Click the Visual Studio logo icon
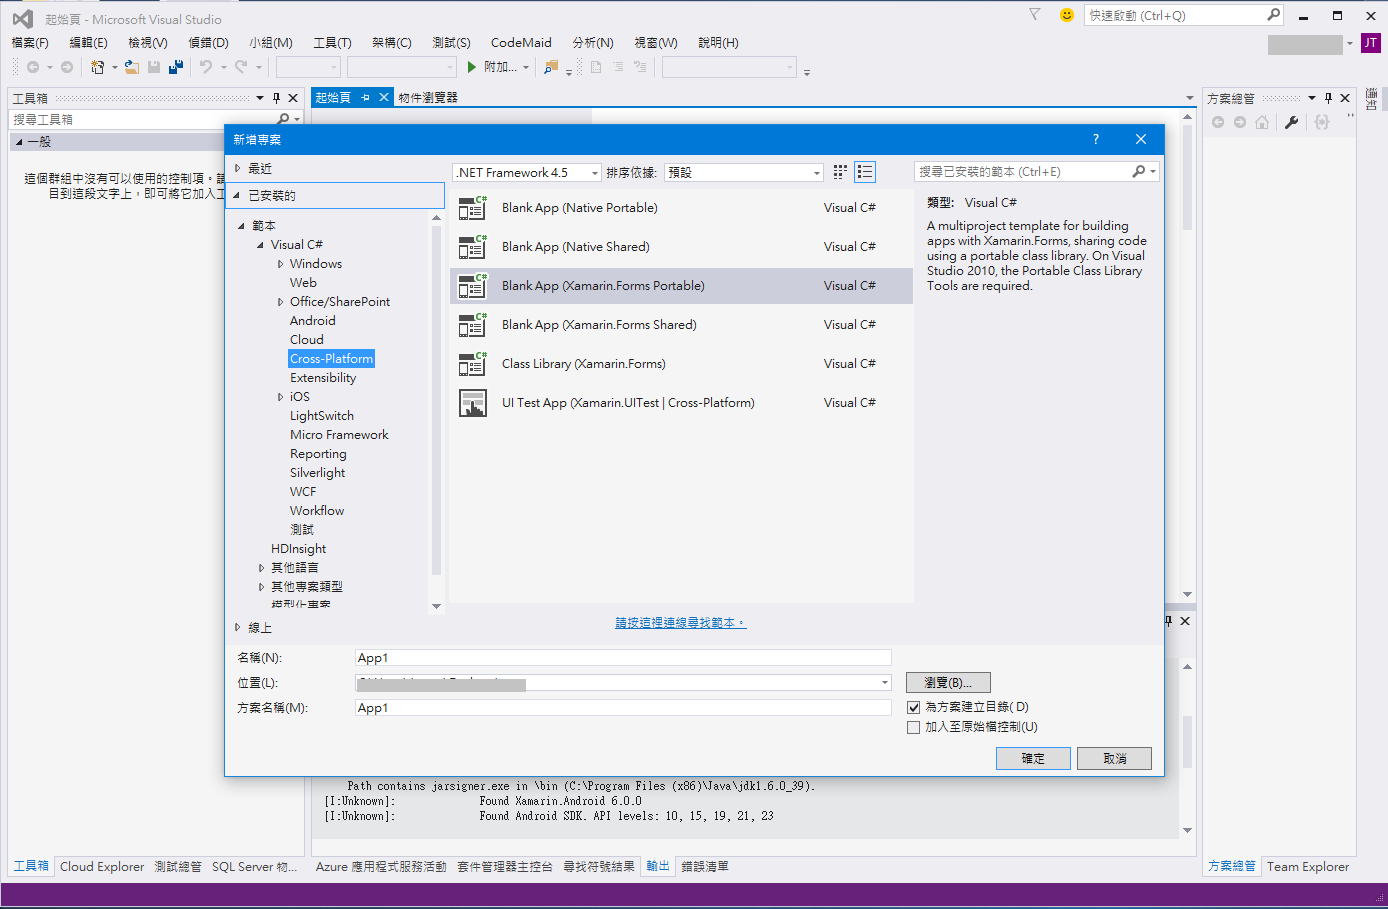Viewport: 1388px width, 909px height. coord(22,18)
